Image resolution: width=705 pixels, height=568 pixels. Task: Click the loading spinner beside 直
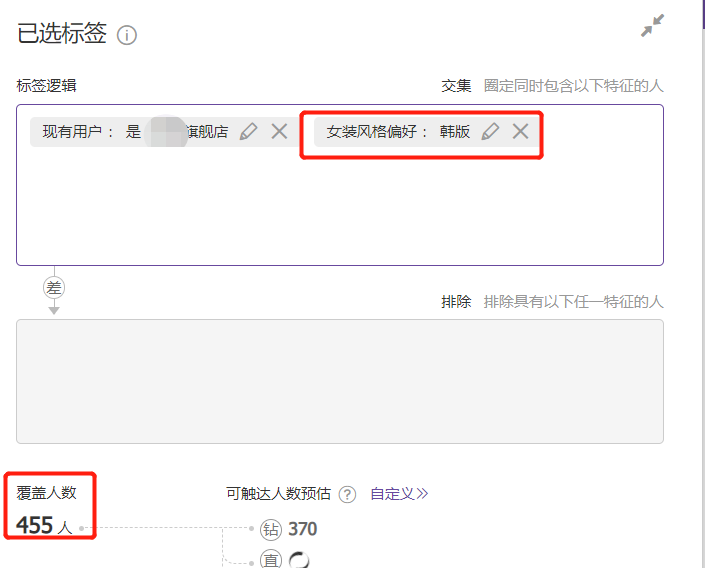[x=299, y=560]
